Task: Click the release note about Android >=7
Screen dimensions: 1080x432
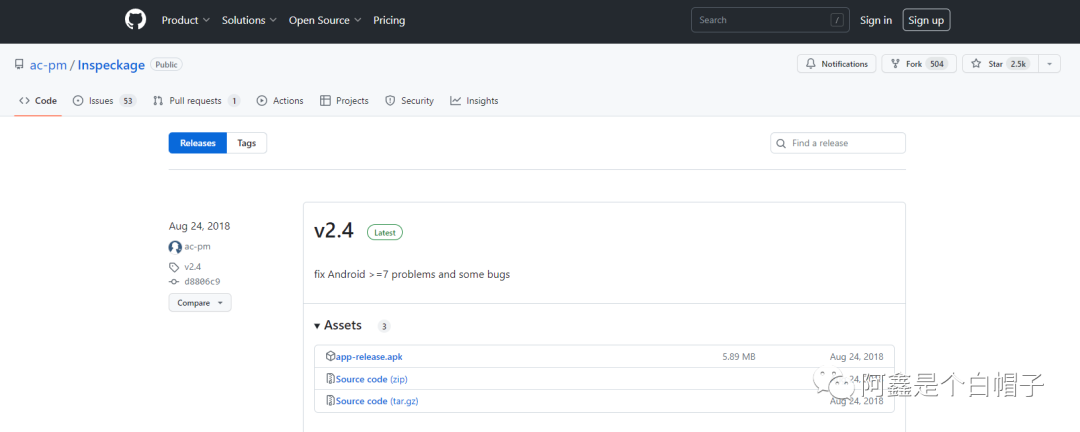Action: [412, 274]
